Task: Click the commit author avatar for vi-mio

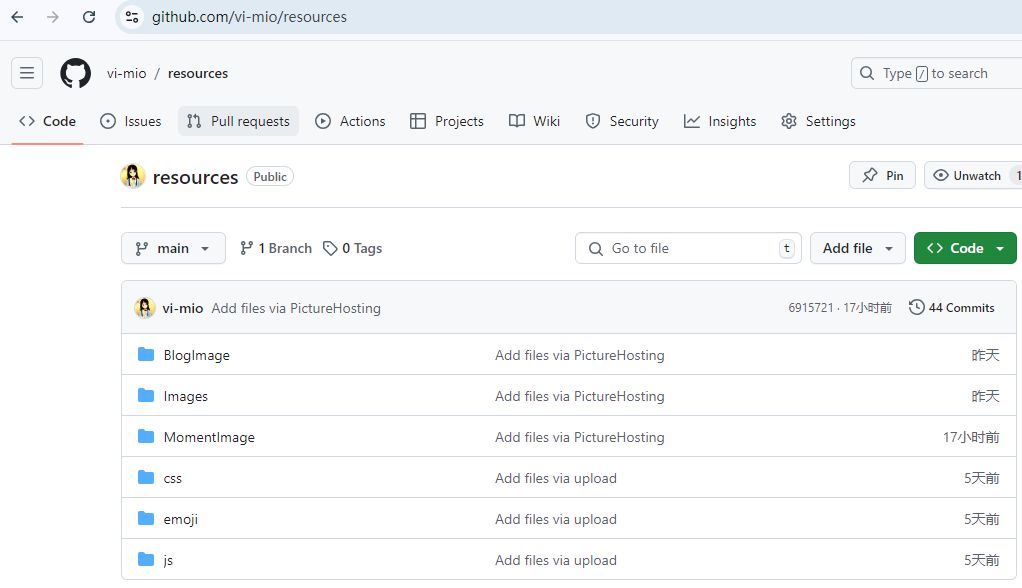Action: 145,308
